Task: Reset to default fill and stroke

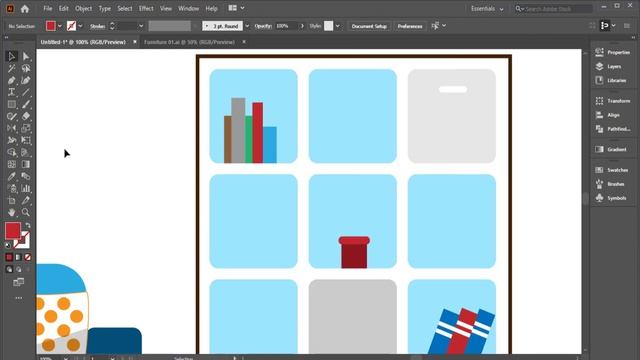Action: 8,245
